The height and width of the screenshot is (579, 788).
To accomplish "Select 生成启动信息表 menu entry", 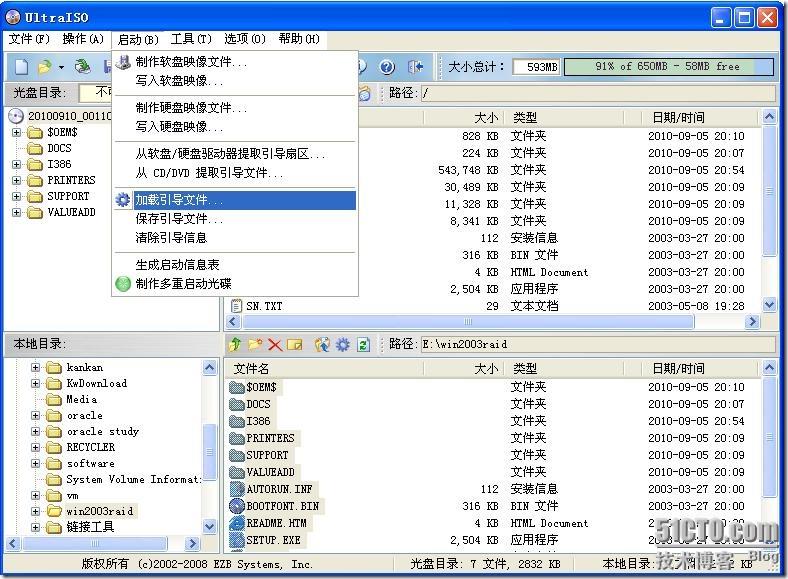I will (x=235, y=265).
